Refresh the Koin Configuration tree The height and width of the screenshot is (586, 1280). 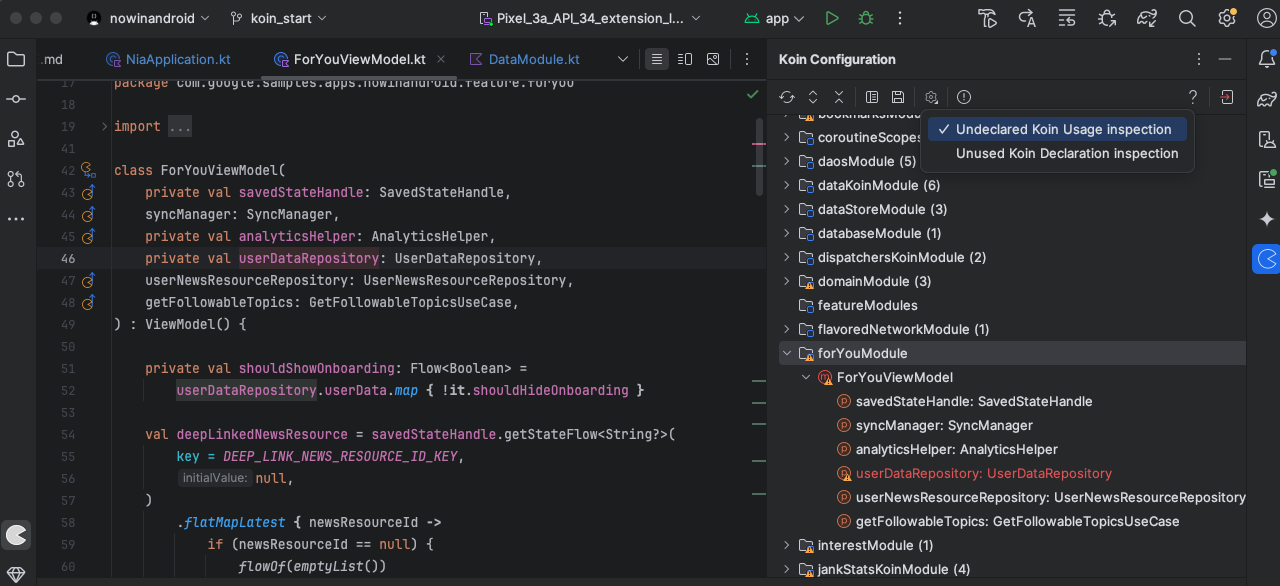(787, 97)
